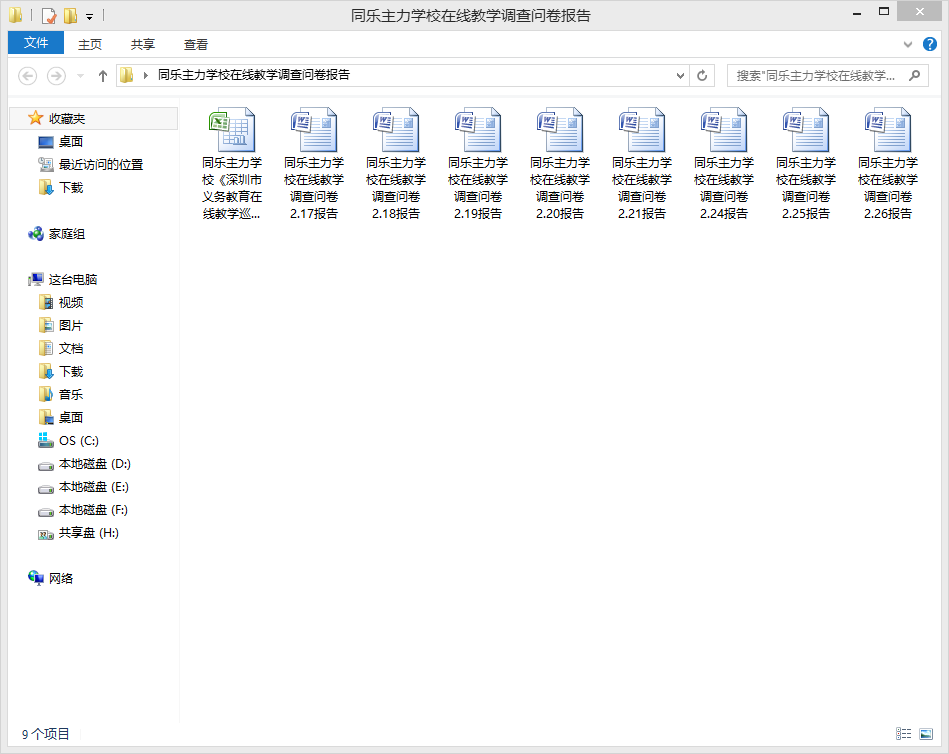Viewport: 949px width, 754px height.
Task: Navigate to OS (C:) drive
Action: (x=78, y=441)
